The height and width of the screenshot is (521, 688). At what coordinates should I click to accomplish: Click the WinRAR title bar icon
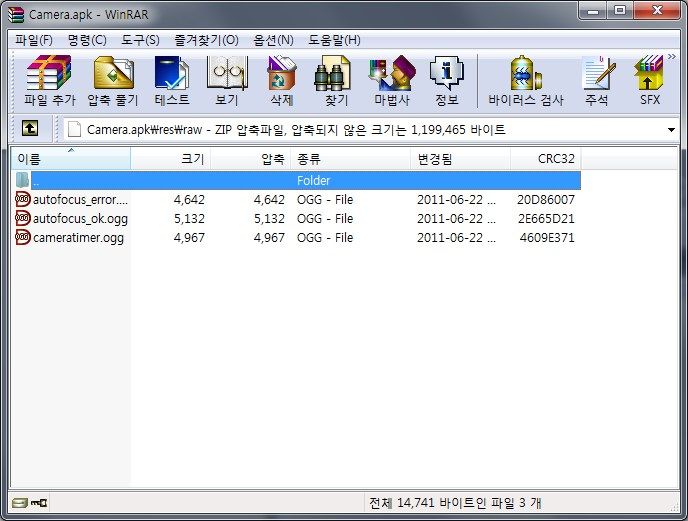click(16, 14)
